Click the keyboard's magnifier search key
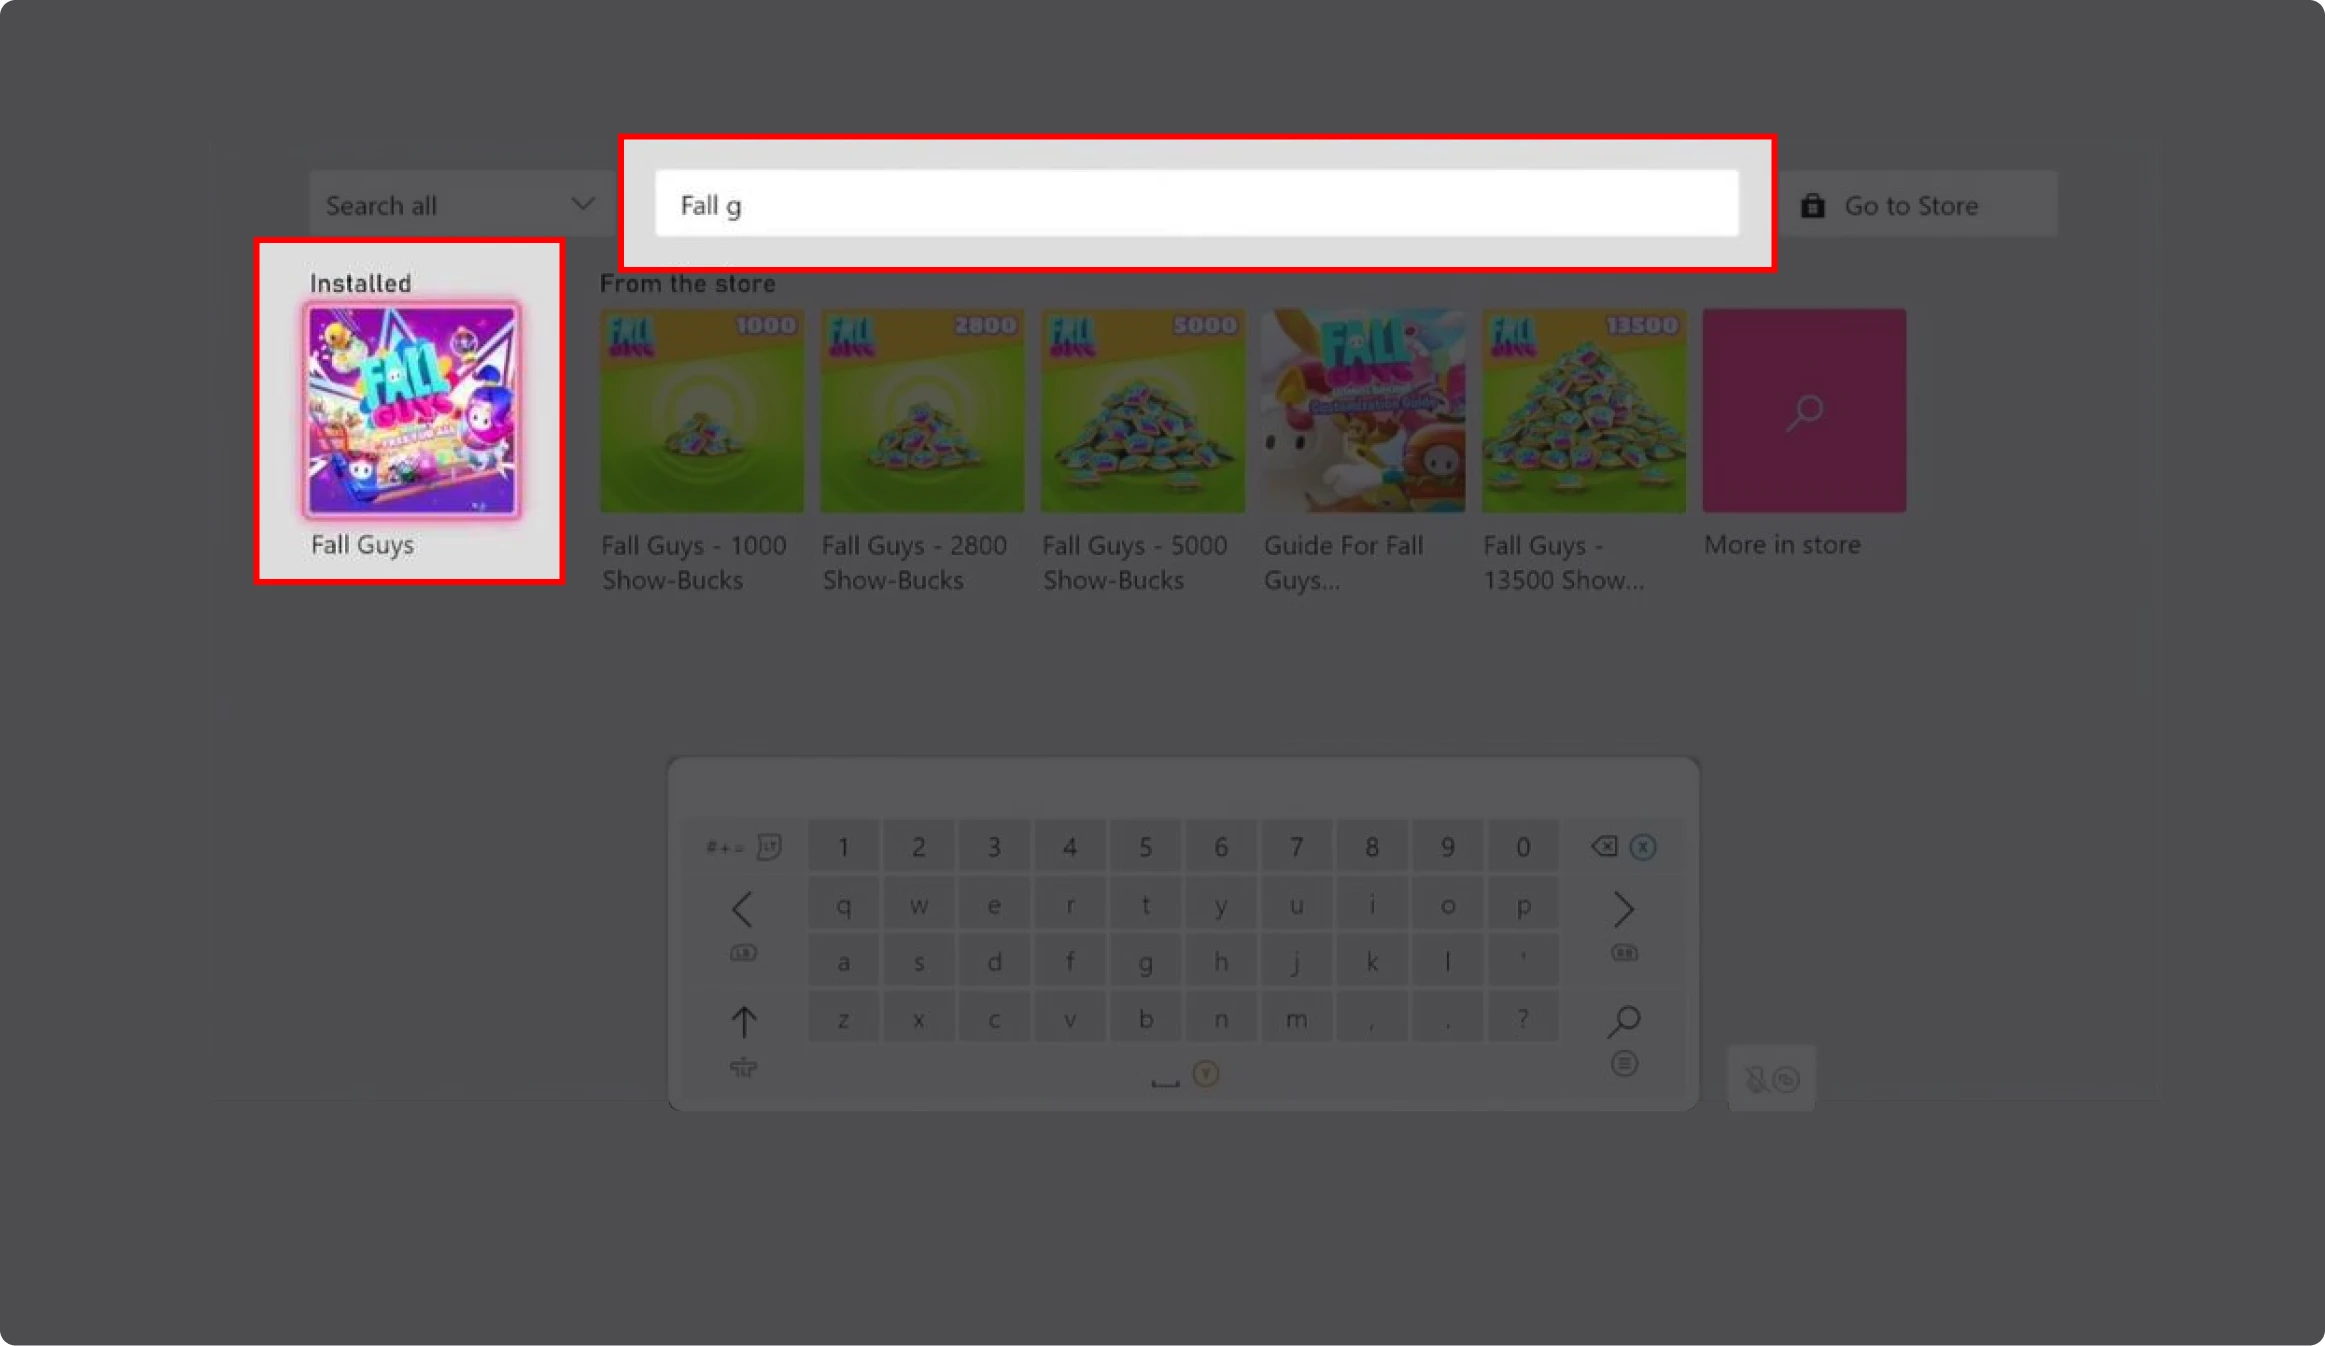Viewport: 2325px width, 1346px height. click(1624, 1020)
